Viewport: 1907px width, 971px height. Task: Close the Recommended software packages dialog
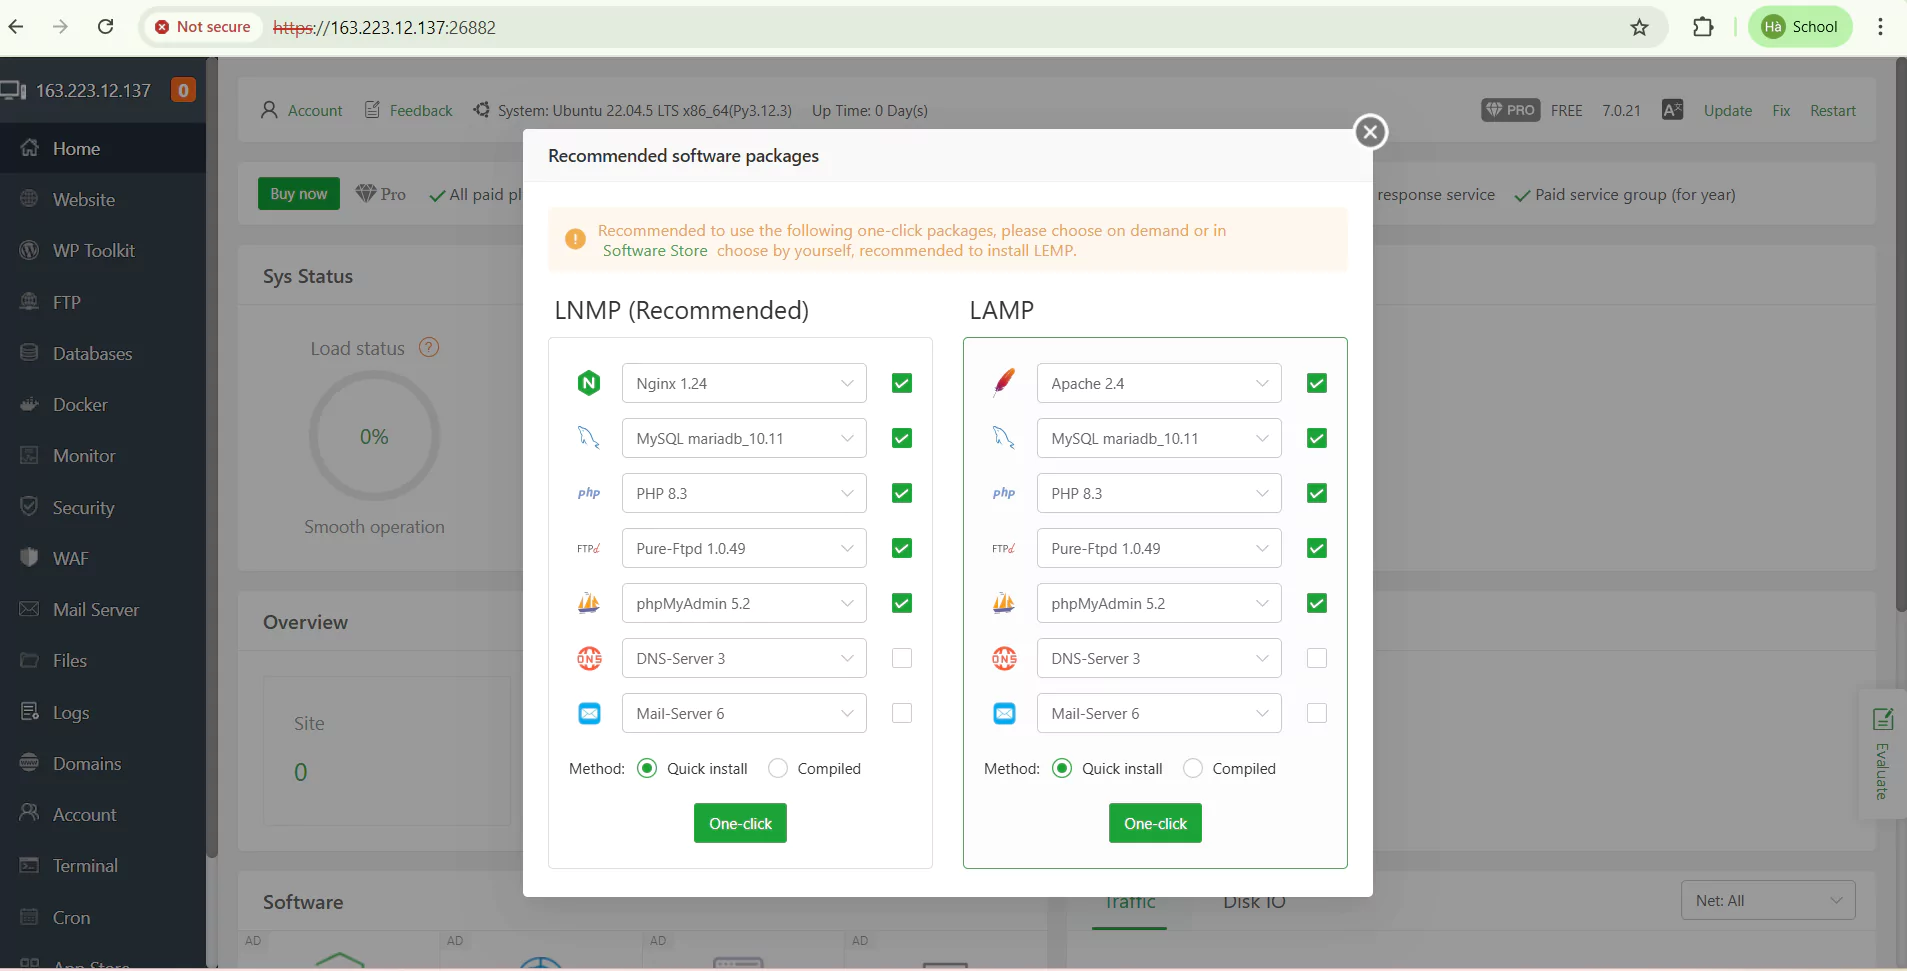coord(1370,132)
